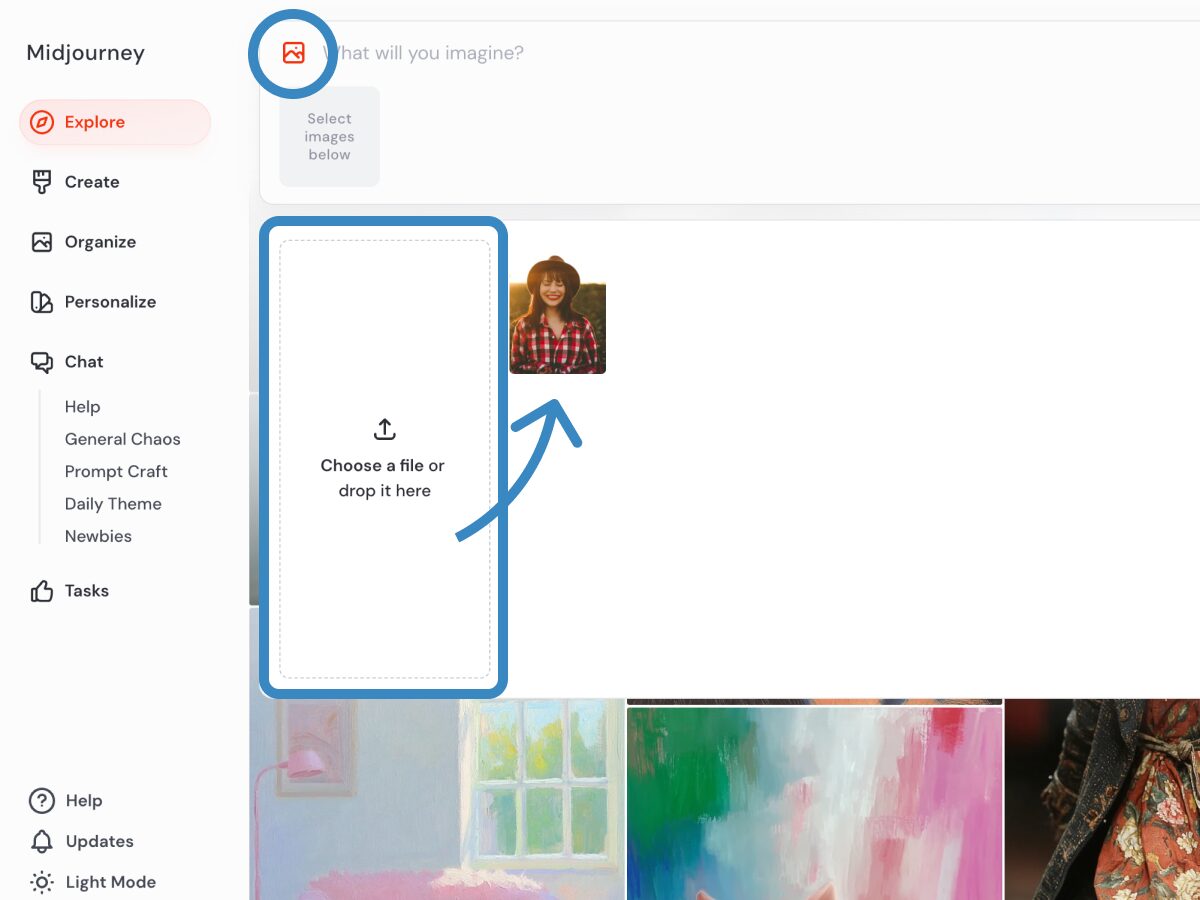Image resolution: width=1200 pixels, height=900 pixels.
Task: Click the Create paintbrush icon
Action: pyautogui.click(x=41, y=182)
